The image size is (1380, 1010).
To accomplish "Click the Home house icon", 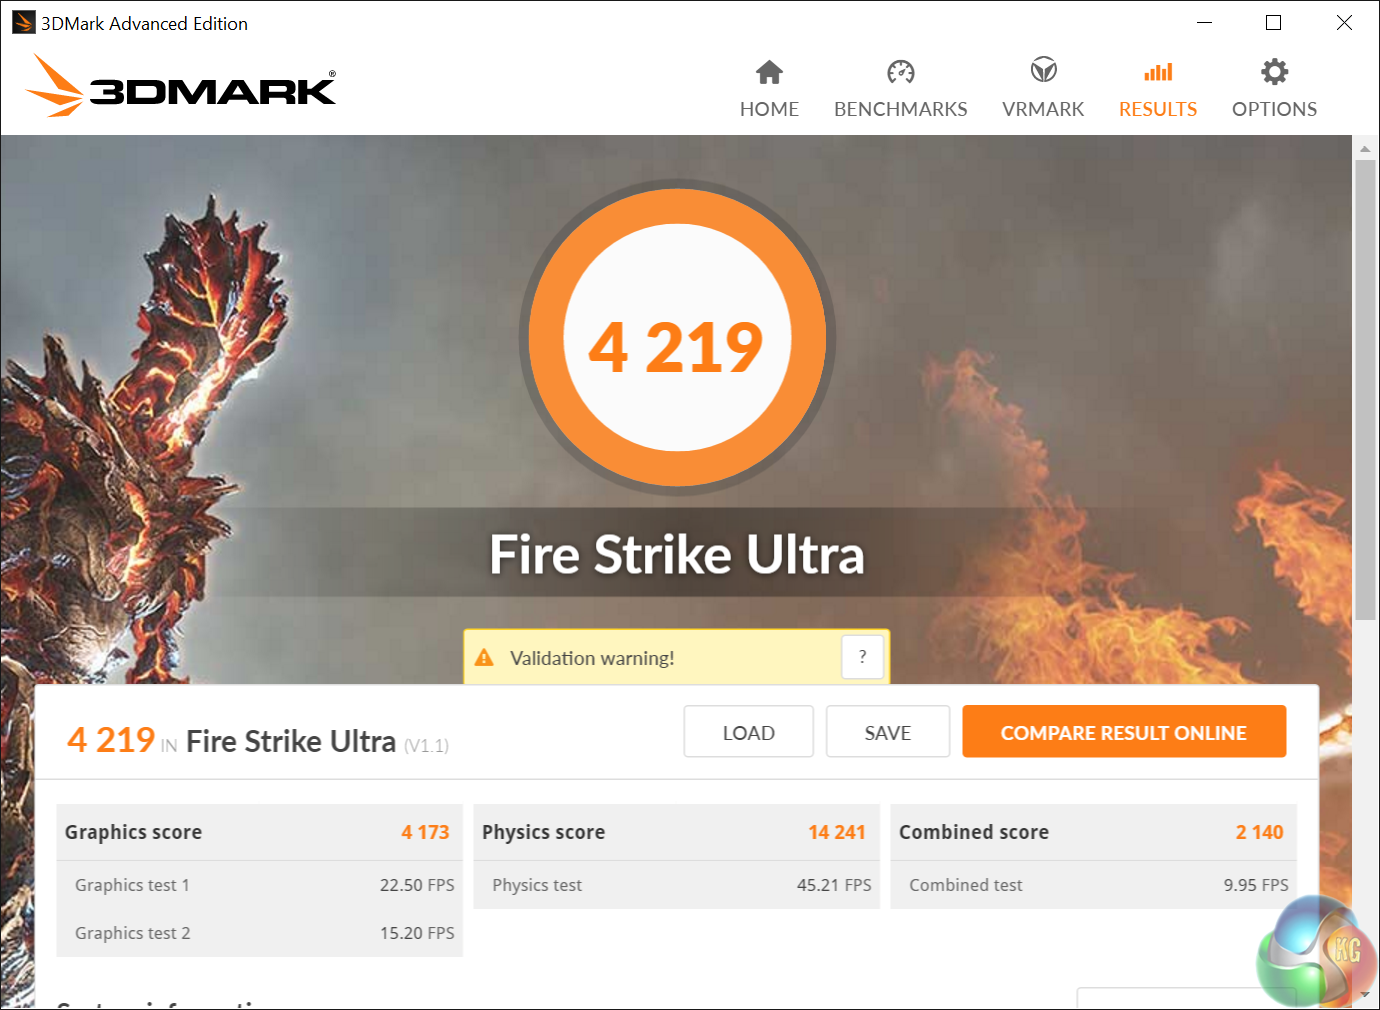I will point(769,72).
